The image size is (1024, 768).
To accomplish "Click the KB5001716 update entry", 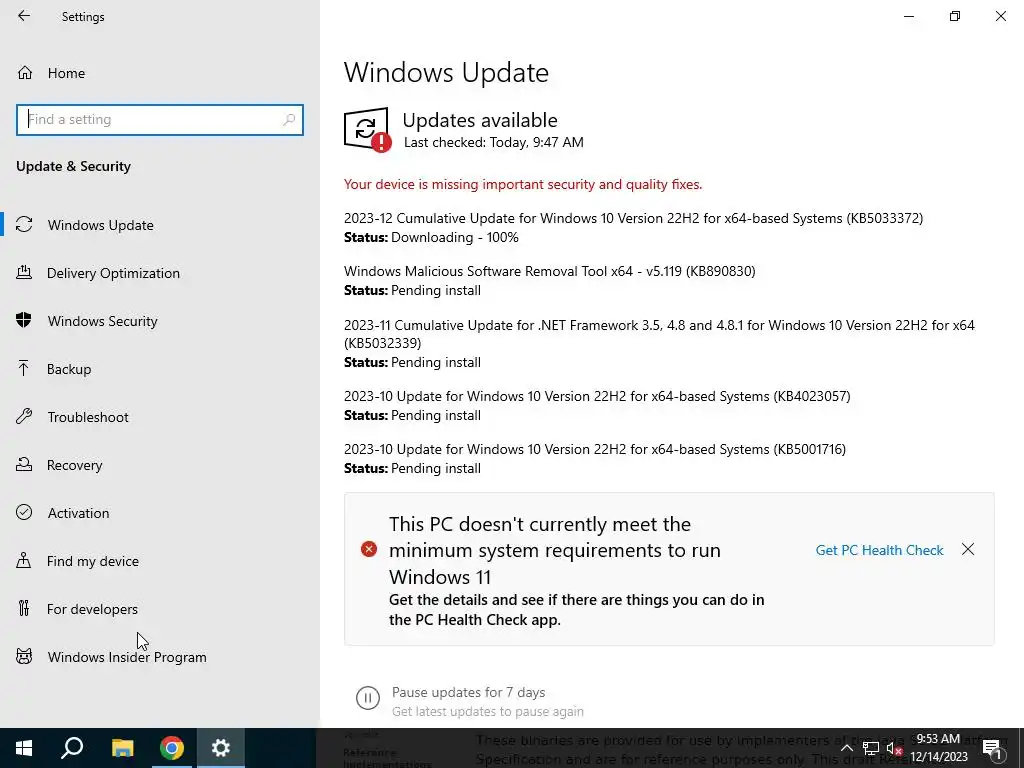I will click(594, 449).
